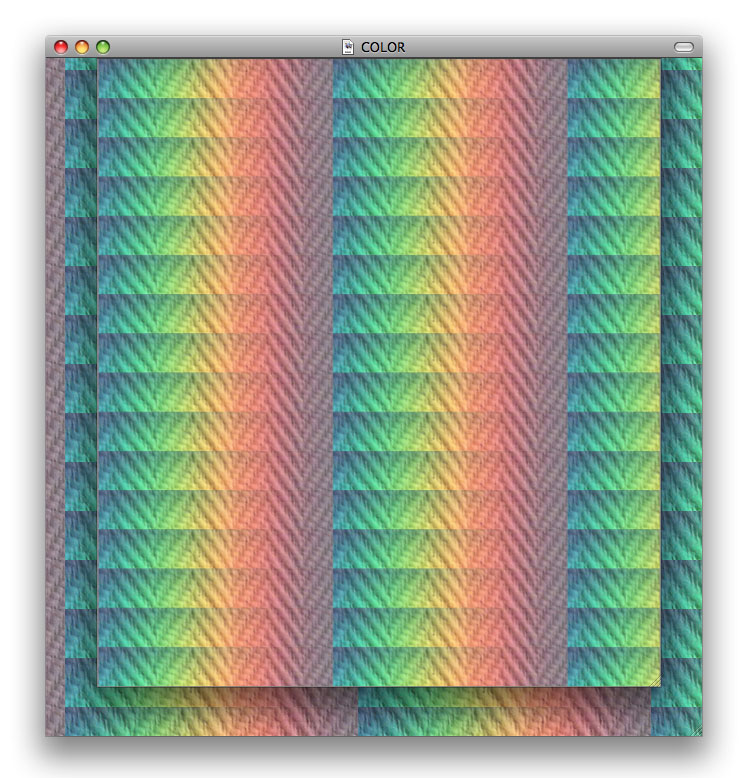
Task: Close the COLOR window
Action: 61,47
